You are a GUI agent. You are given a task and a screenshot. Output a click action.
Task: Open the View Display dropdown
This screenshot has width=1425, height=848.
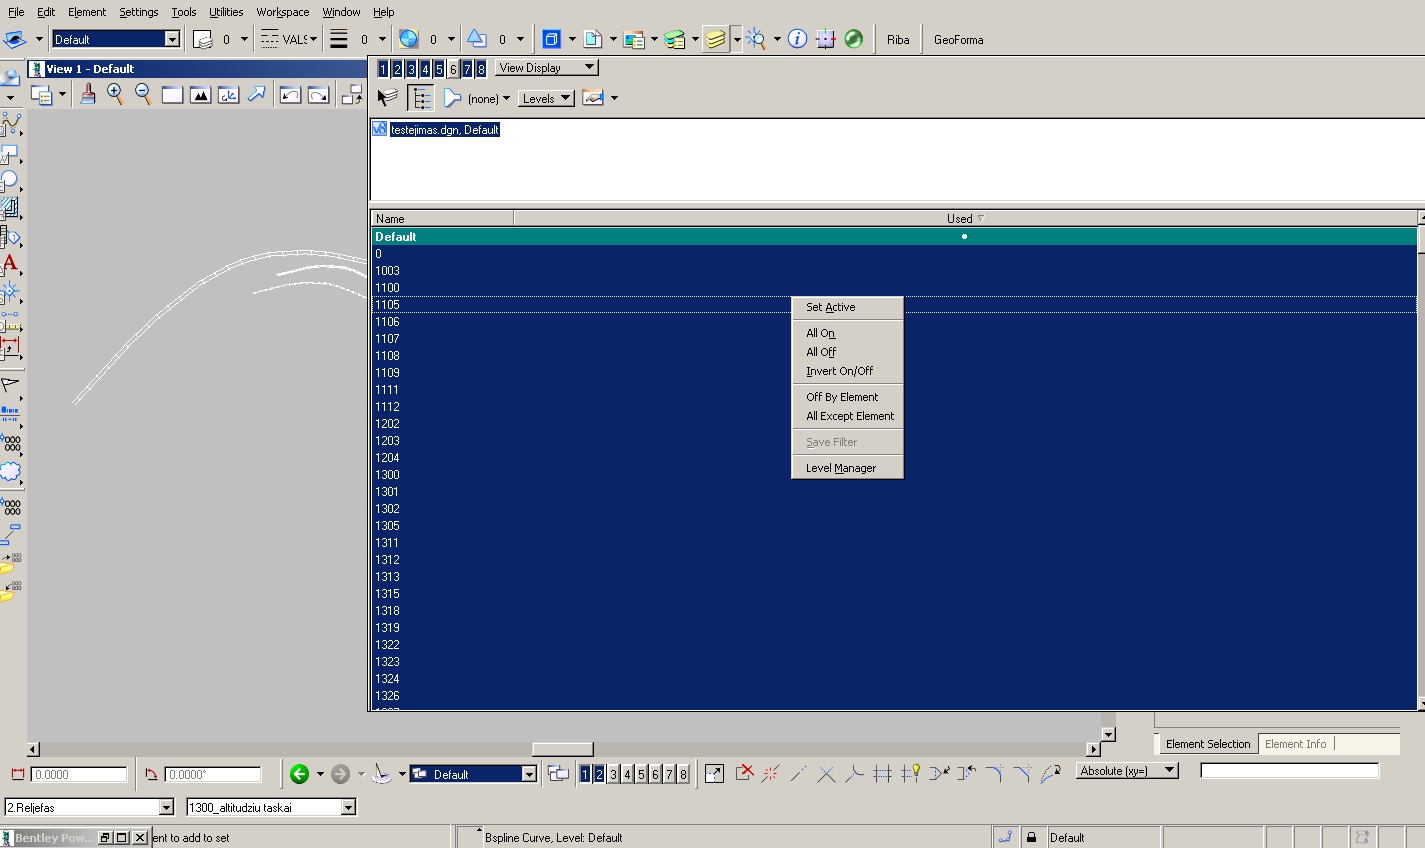(x=547, y=68)
